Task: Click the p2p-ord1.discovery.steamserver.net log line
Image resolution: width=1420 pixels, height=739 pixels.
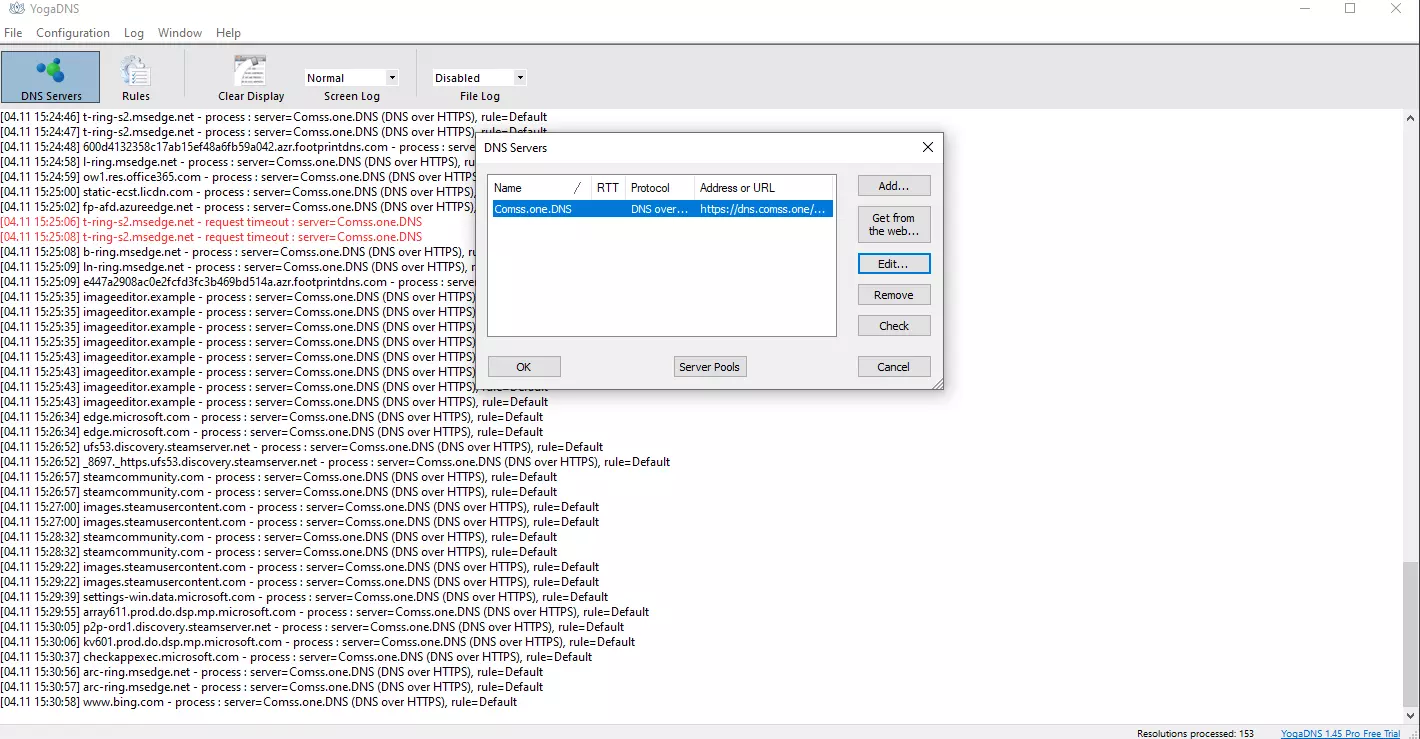Action: pyautogui.click(x=312, y=627)
